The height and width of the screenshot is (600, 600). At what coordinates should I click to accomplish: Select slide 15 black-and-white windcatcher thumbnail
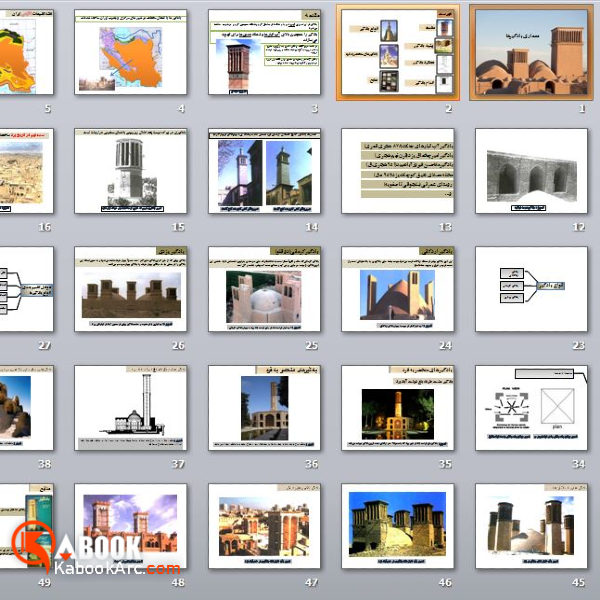coord(130,171)
